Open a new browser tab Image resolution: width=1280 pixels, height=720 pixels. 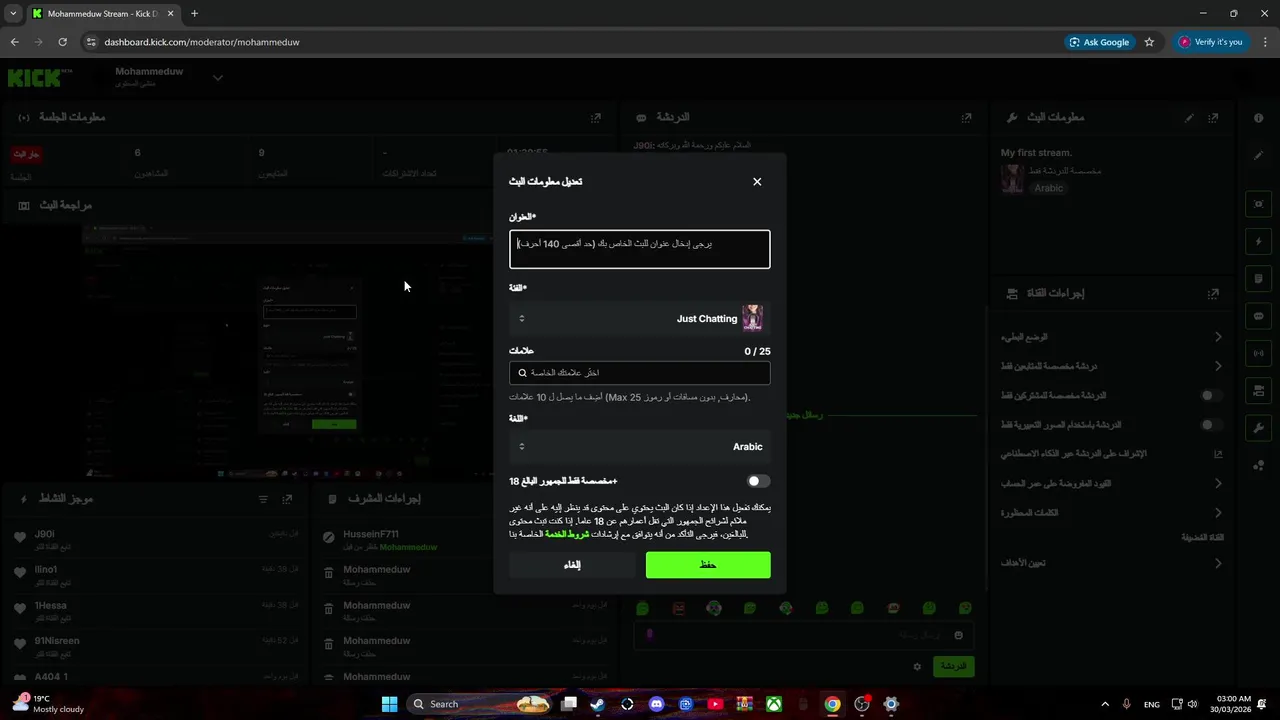[194, 14]
